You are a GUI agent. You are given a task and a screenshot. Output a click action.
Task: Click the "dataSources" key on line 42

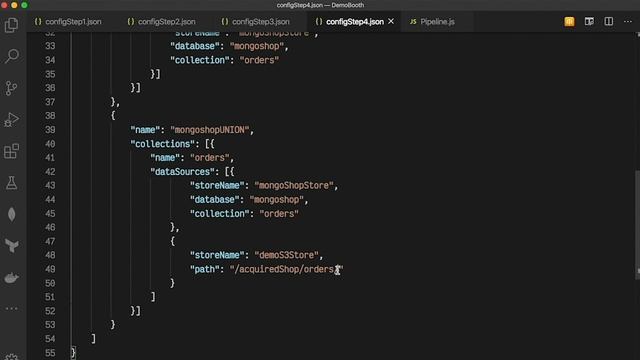pos(182,172)
